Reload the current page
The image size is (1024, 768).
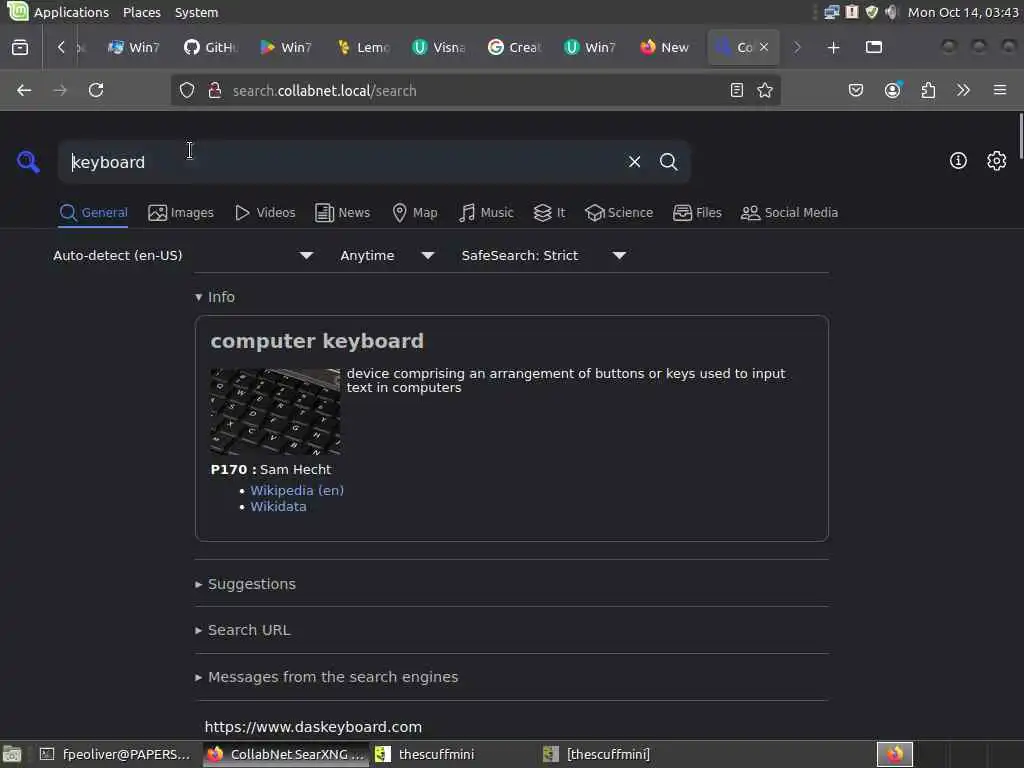coord(96,90)
